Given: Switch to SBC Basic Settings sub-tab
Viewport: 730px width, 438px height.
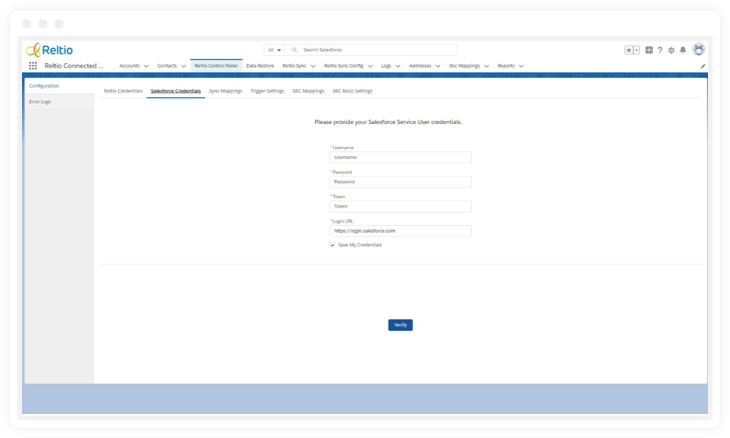Looking at the screenshot, I should click(352, 91).
